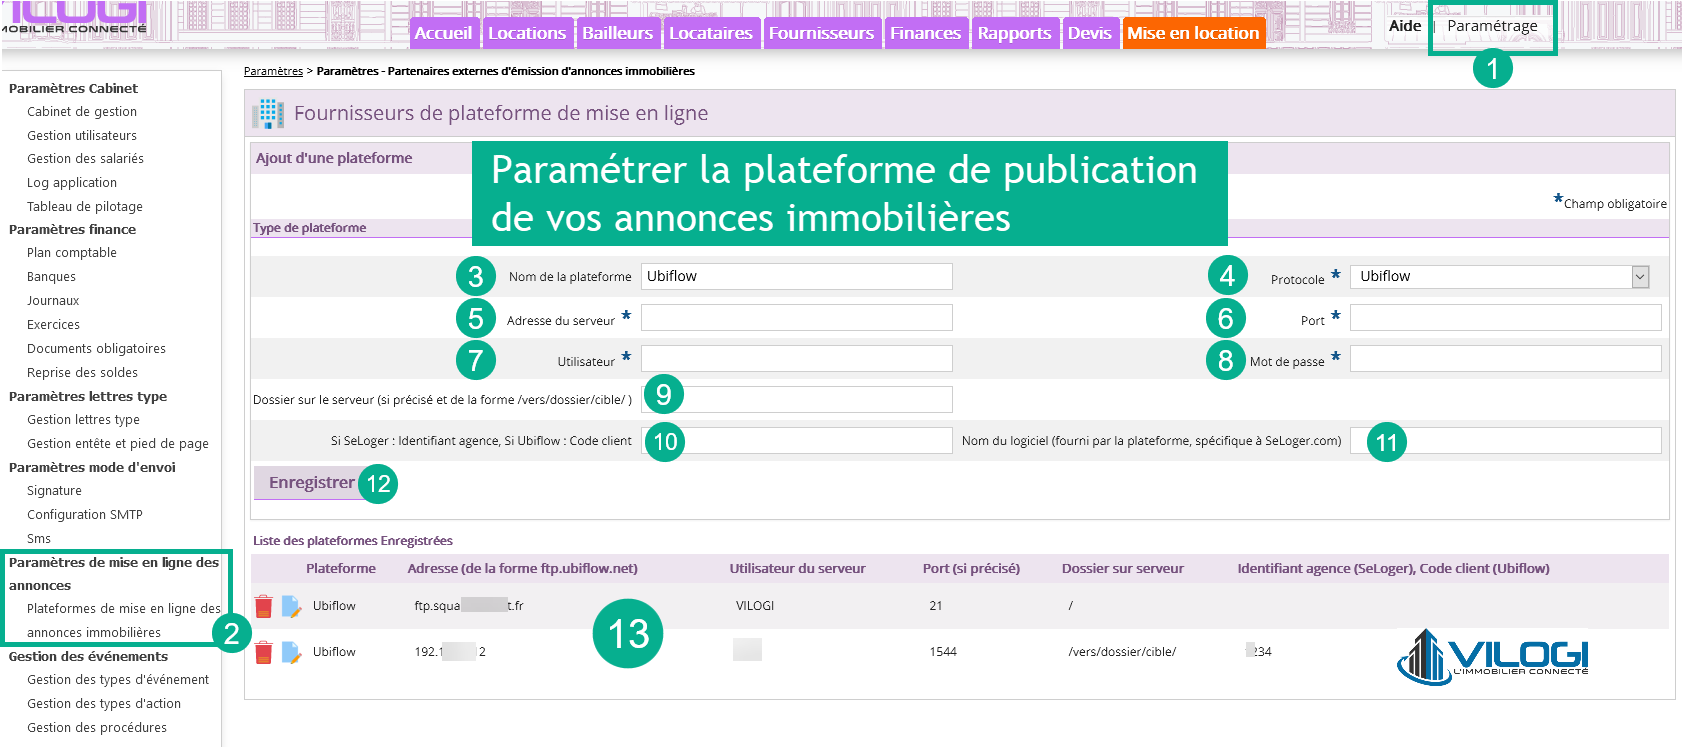Open Configuration SMTP in sidebar

click(x=85, y=515)
